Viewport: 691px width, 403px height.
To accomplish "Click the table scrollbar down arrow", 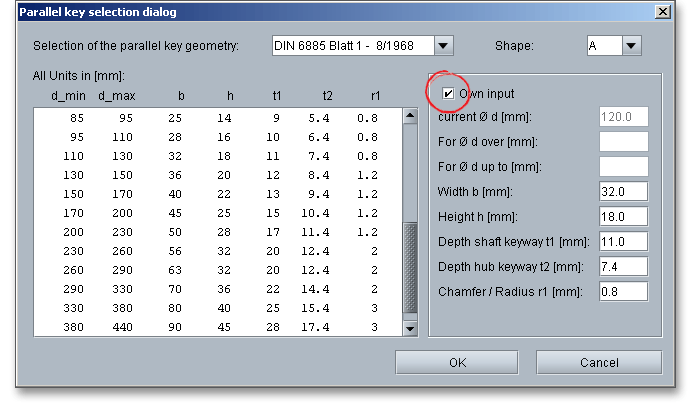I will coord(408,327).
